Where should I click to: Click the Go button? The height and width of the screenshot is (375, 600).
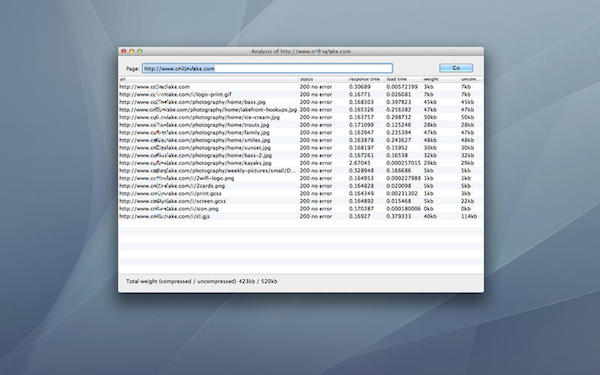pos(456,68)
